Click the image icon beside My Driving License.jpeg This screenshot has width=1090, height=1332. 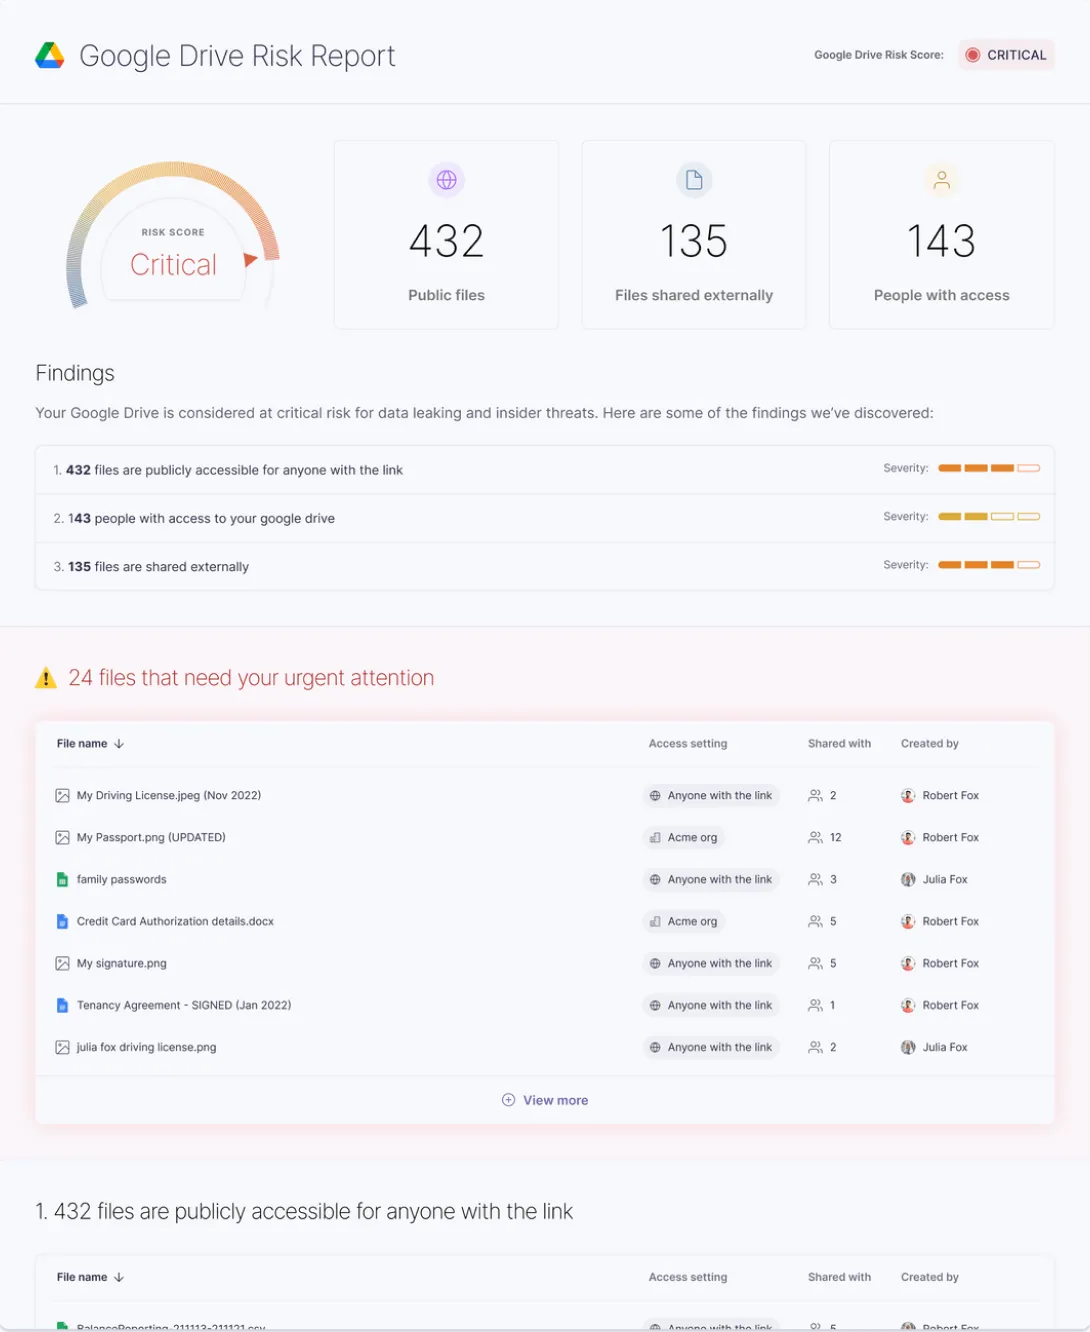(62, 796)
